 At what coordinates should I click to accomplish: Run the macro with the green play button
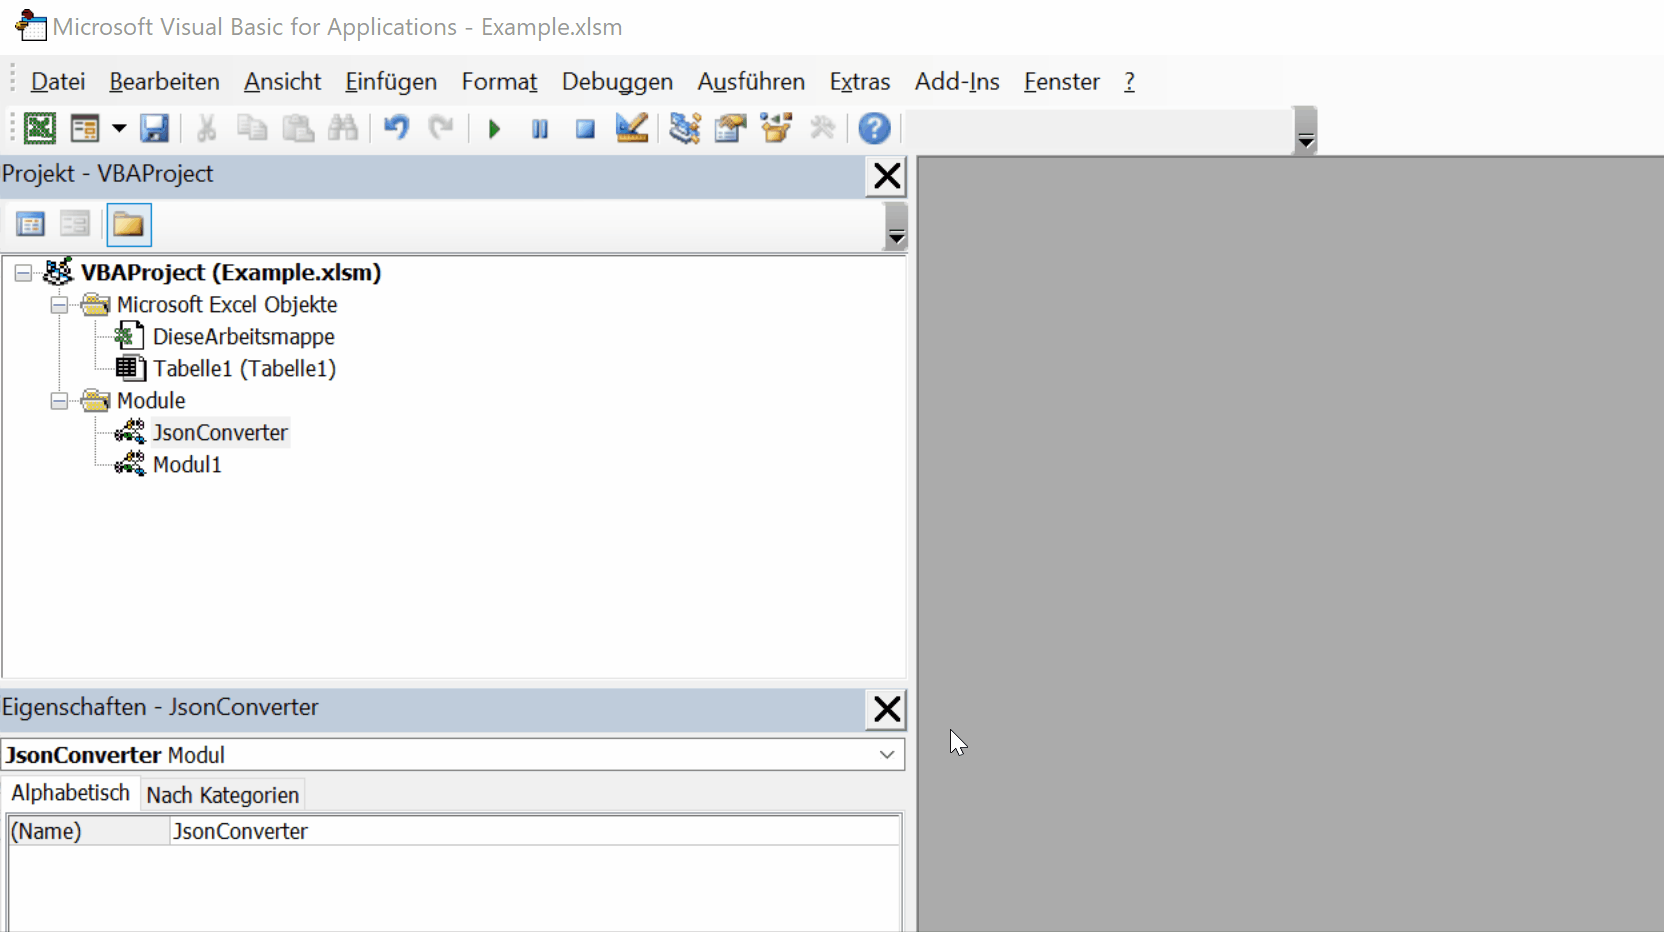494,129
